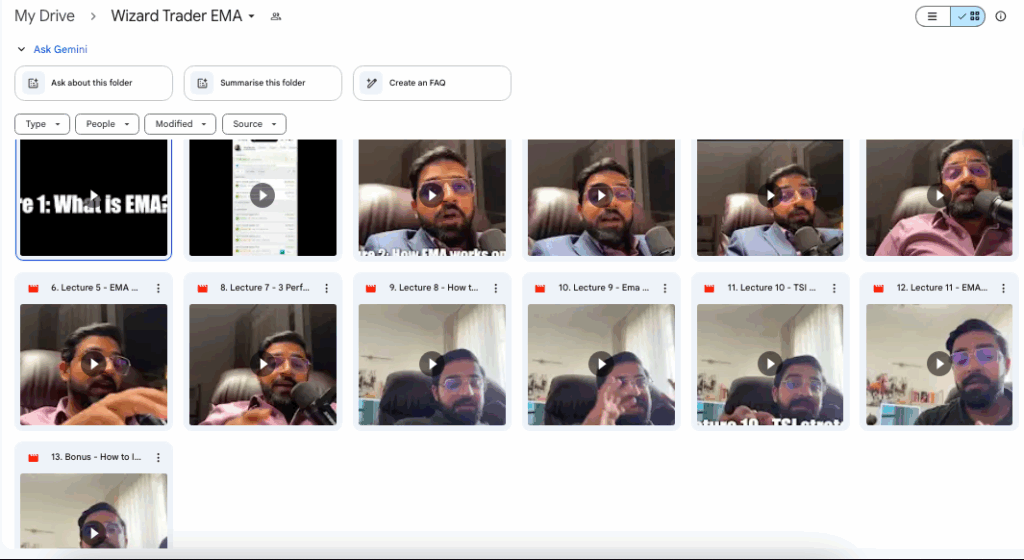The height and width of the screenshot is (560, 1024).
Task: Open more options for 11. Lecture 10 file
Action: (x=834, y=288)
